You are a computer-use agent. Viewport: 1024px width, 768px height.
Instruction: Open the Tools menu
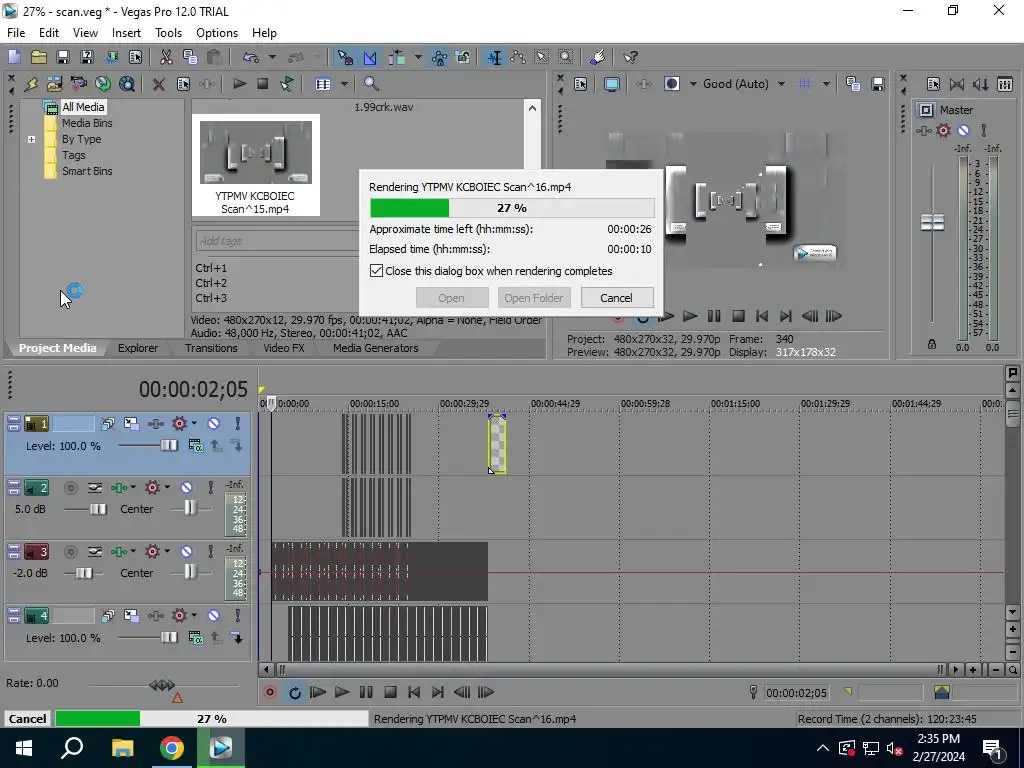click(x=168, y=33)
